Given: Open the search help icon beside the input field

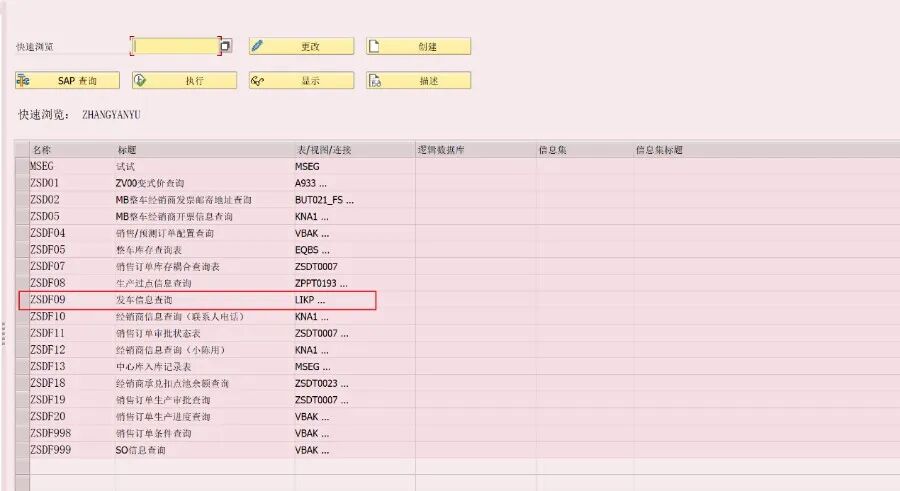Looking at the screenshot, I should click(x=226, y=46).
